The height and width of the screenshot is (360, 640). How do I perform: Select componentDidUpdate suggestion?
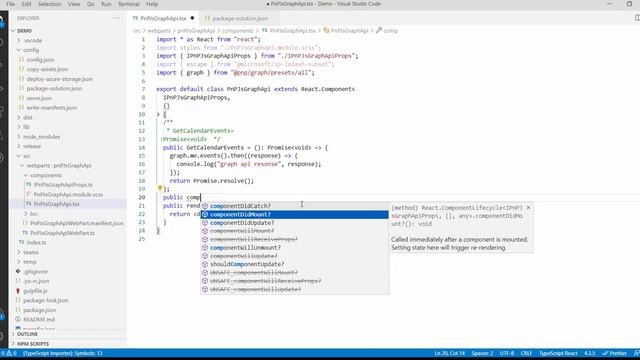tap(294, 223)
